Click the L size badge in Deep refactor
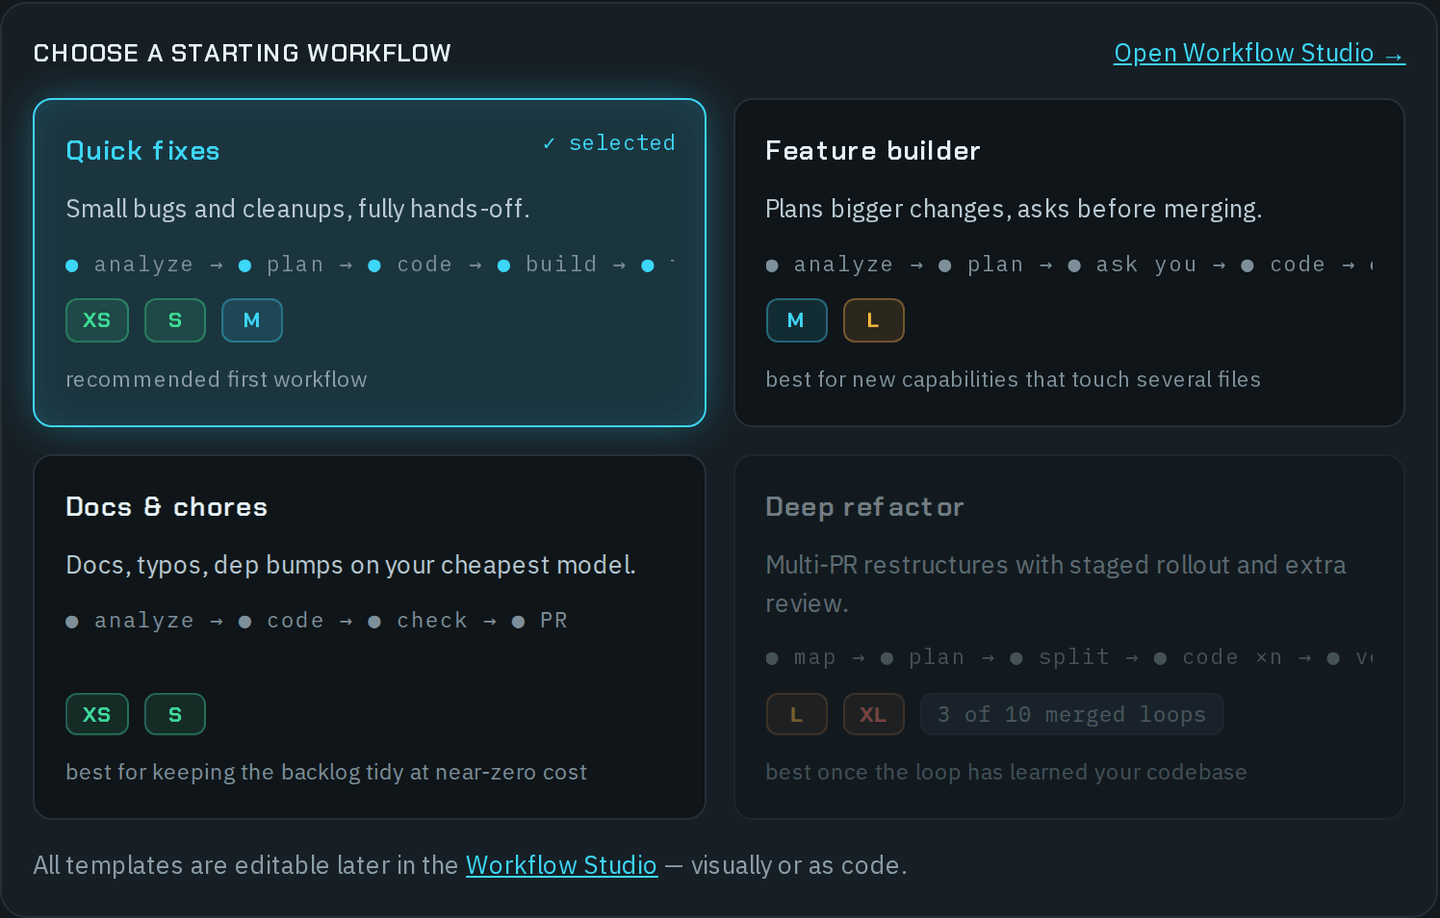The height and width of the screenshot is (918, 1440). pyautogui.click(x=796, y=714)
